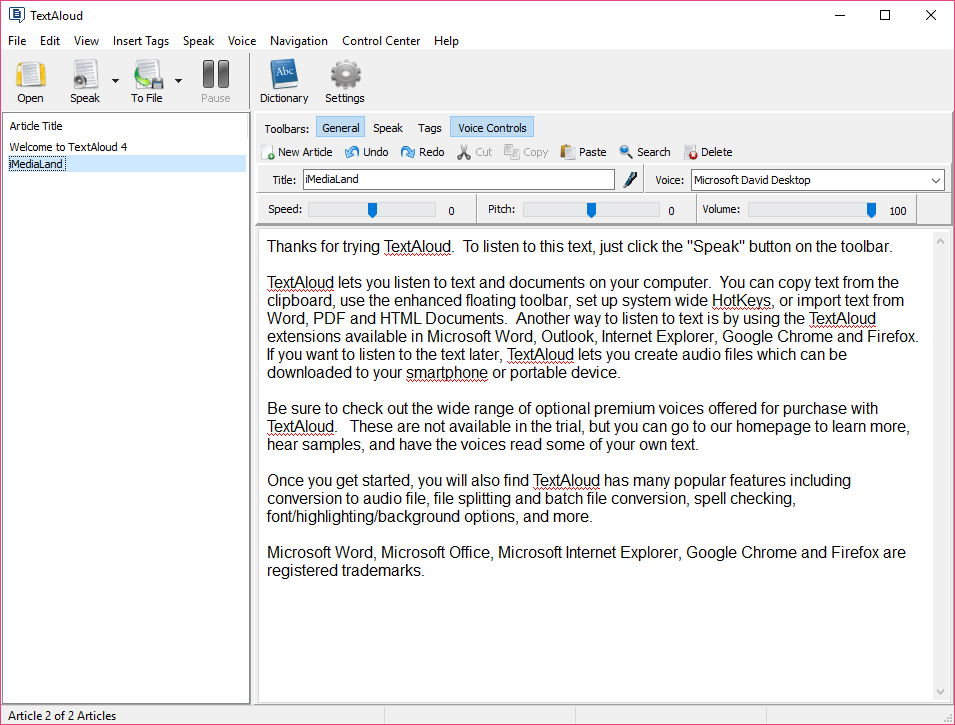Open the Voice menu
955x725 pixels.
242,41
